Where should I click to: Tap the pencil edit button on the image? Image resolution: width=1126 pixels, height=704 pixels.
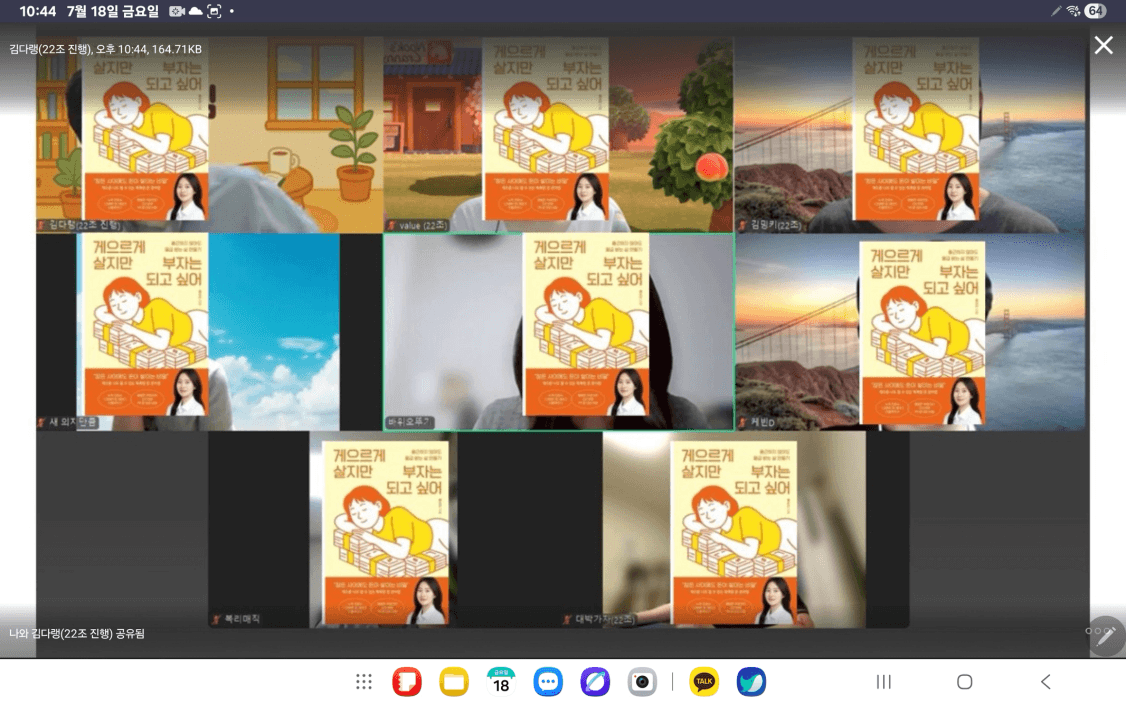tap(1107, 635)
